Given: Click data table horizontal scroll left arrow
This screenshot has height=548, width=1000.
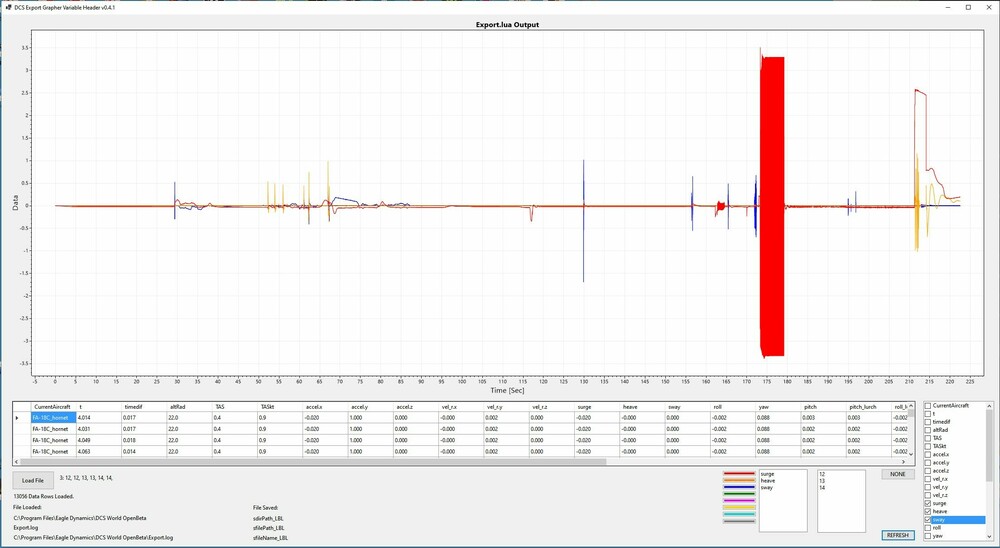Looking at the screenshot, I should pos(17,461).
